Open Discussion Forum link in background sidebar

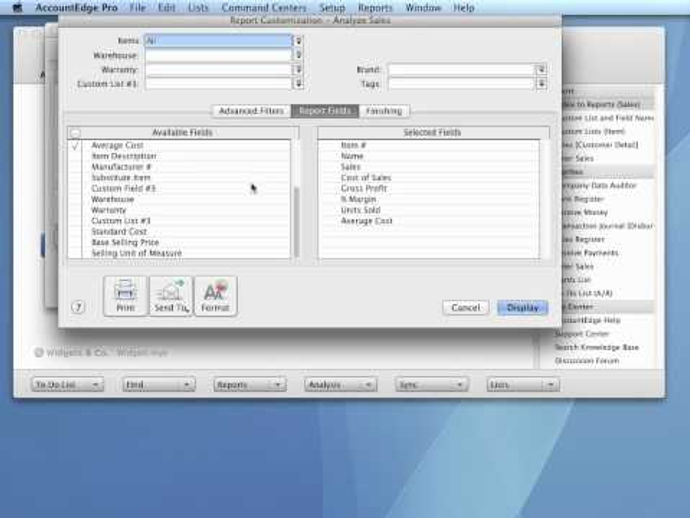point(587,361)
